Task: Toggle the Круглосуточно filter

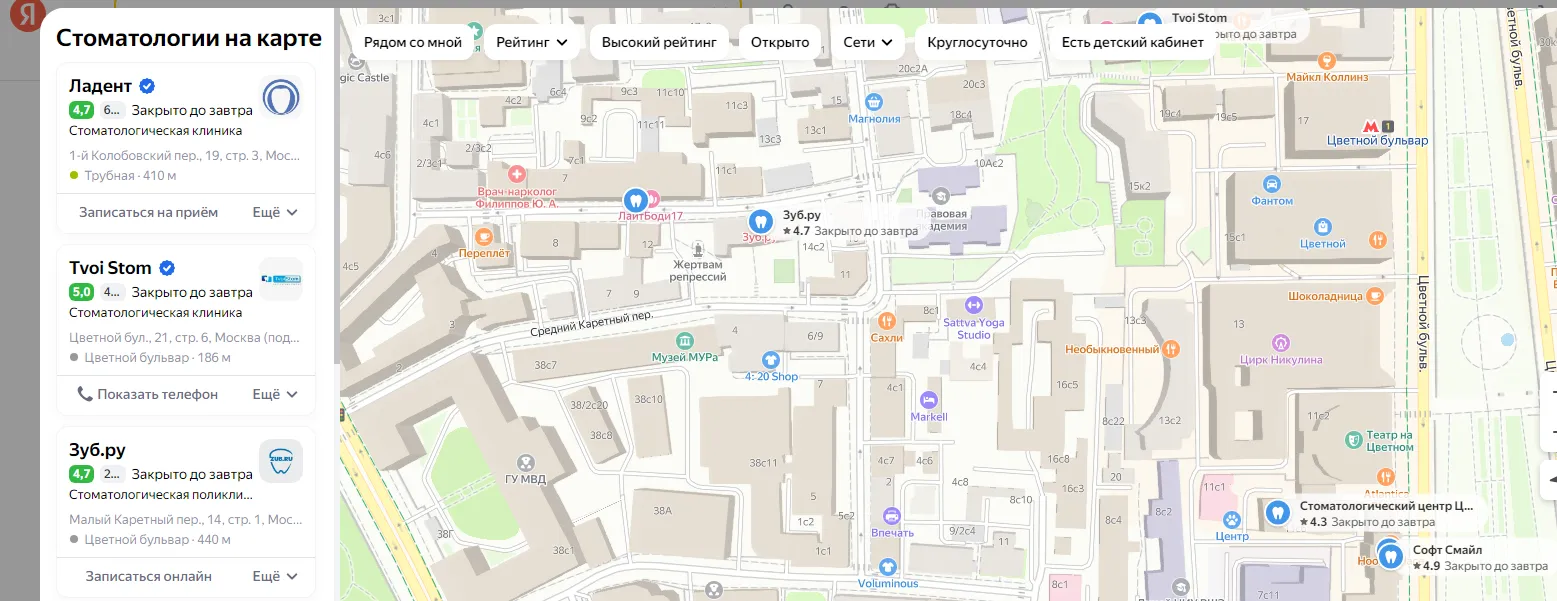Action: tap(977, 42)
